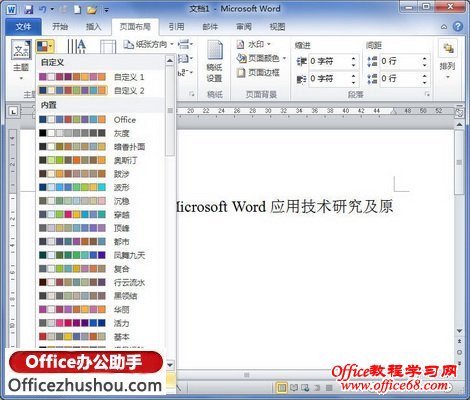Click the theme colors button
This screenshot has width=470, height=400.
[x=45, y=46]
